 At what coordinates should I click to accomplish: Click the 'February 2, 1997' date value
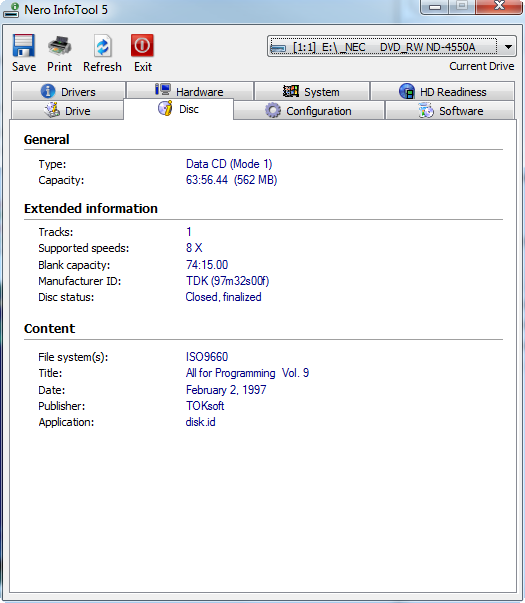coord(226,390)
